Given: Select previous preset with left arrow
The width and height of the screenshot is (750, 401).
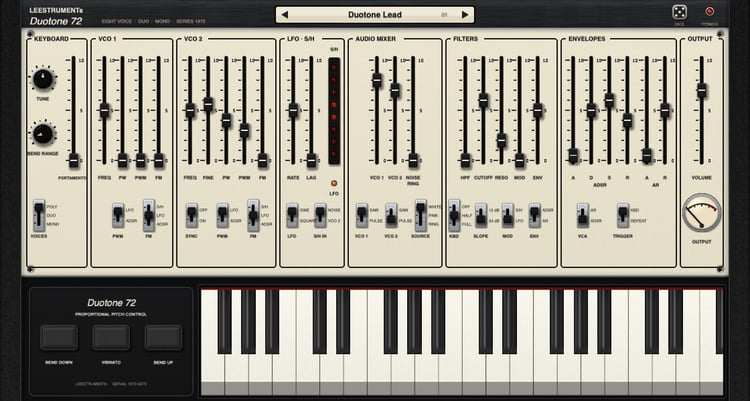Looking at the screenshot, I should tap(285, 15).
